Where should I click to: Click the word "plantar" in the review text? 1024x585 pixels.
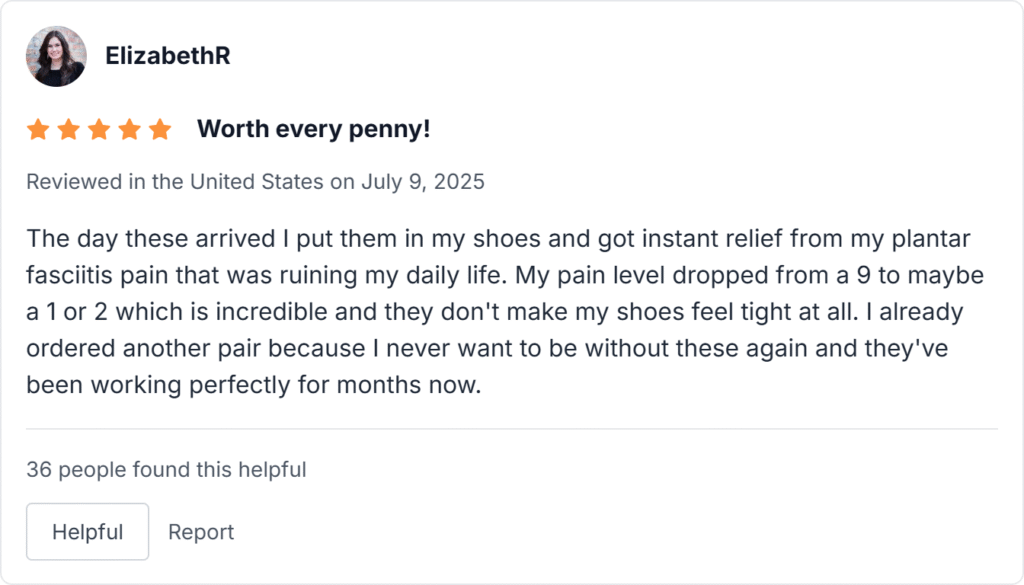coord(936,240)
